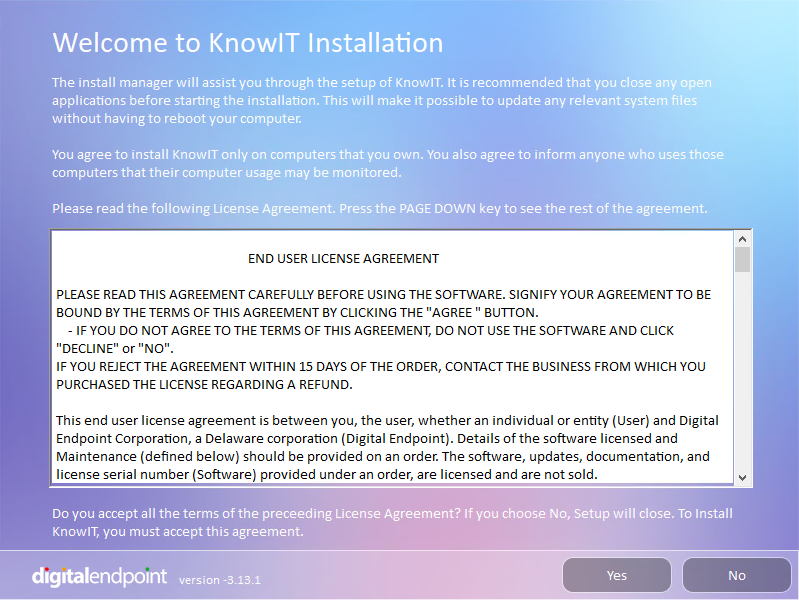Viewport: 799px width, 600px height.
Task: Click the license agreement scrollbar thumb
Action: [x=742, y=259]
